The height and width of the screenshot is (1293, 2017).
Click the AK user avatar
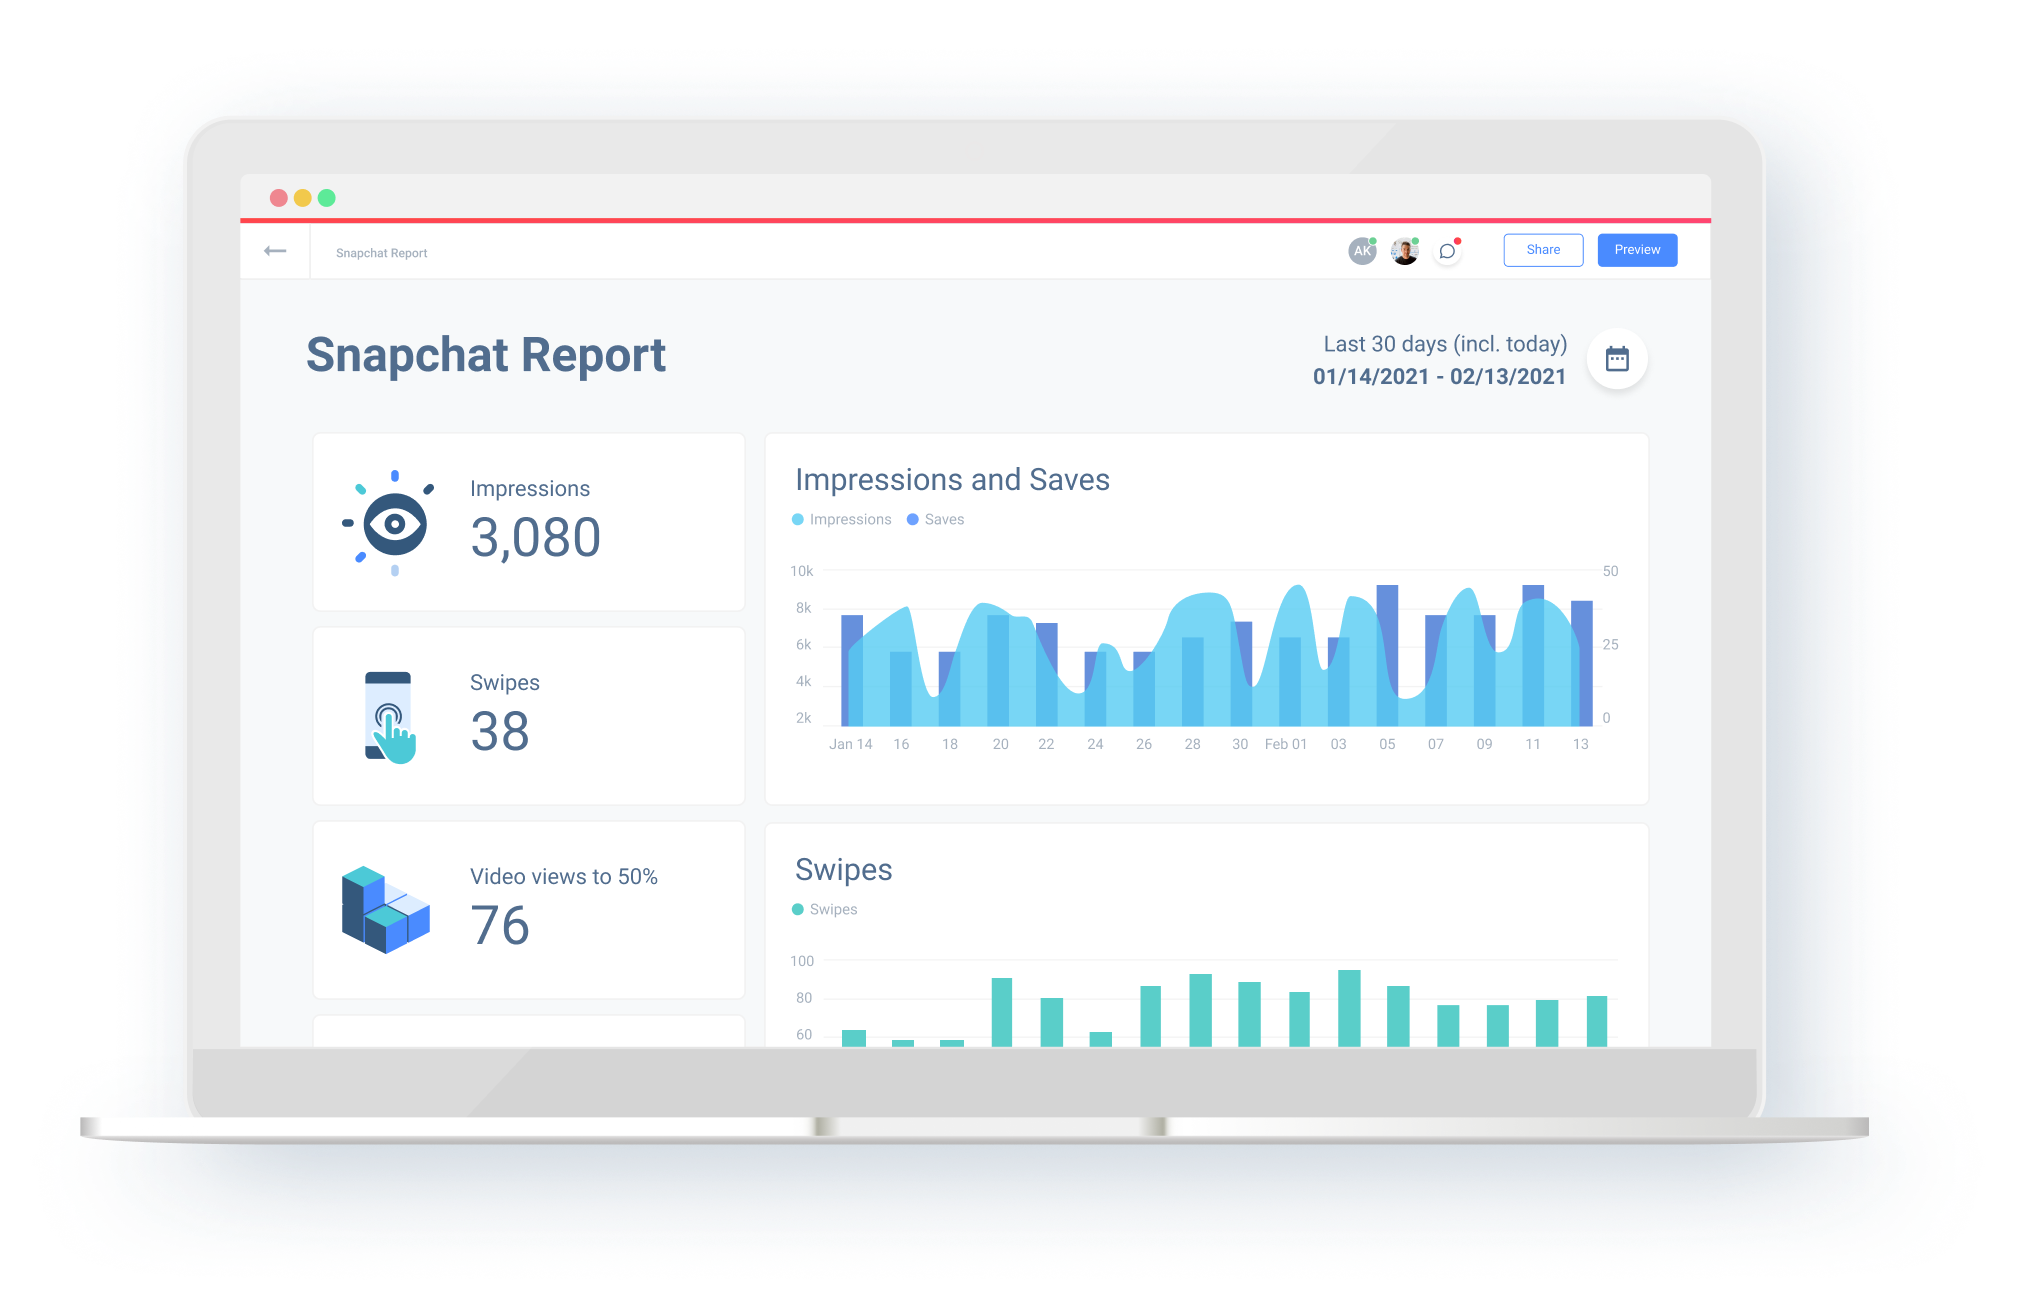(1362, 251)
